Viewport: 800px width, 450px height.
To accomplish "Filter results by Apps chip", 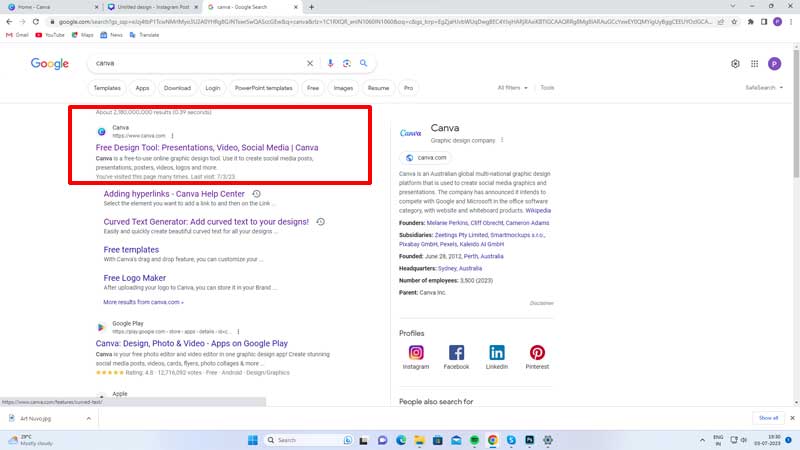I will coord(142,88).
